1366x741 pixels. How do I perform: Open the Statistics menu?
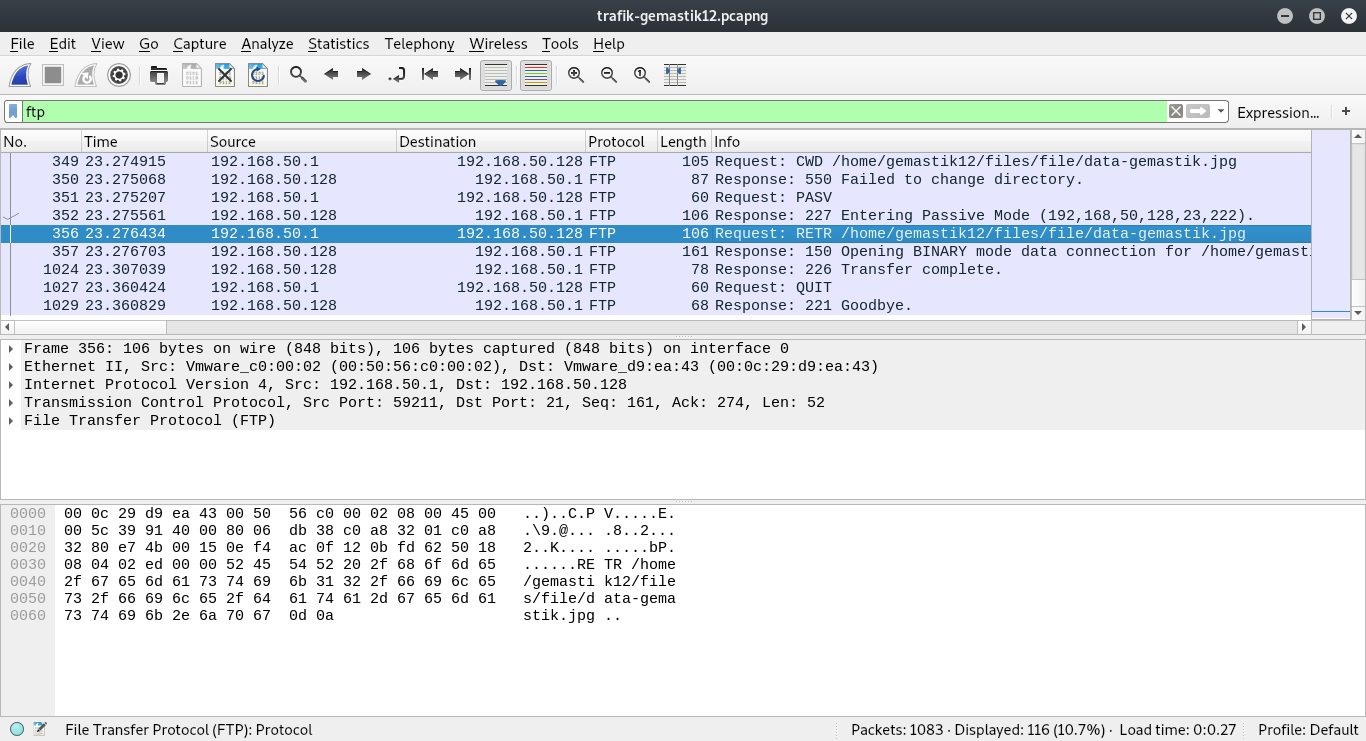point(338,44)
